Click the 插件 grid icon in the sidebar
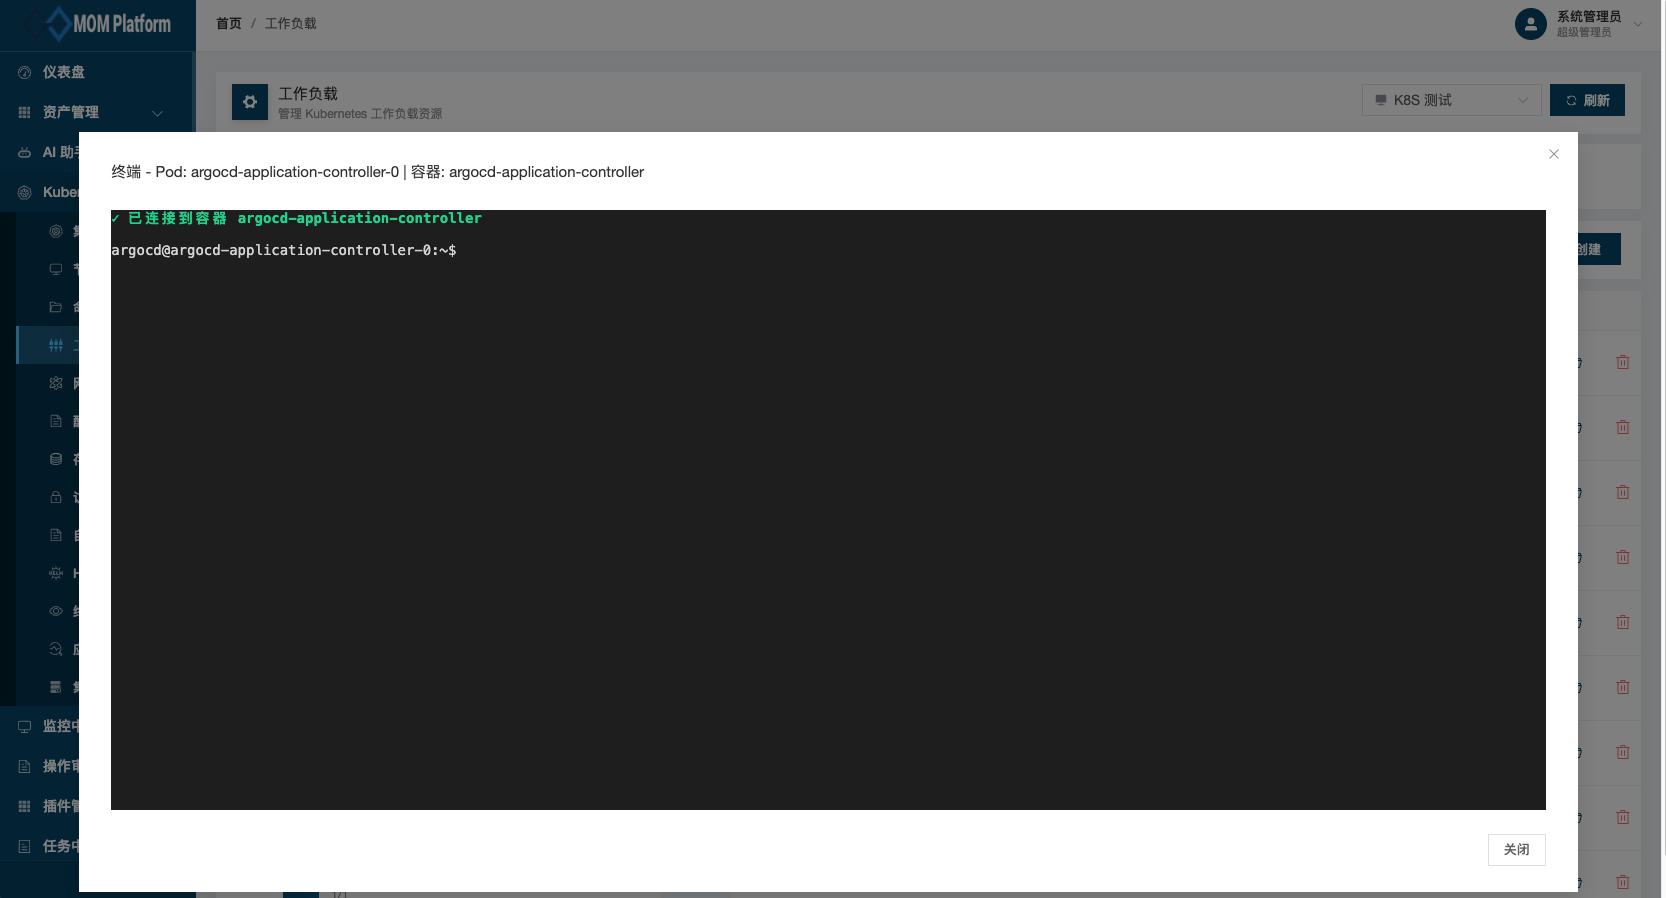 click(x=25, y=806)
